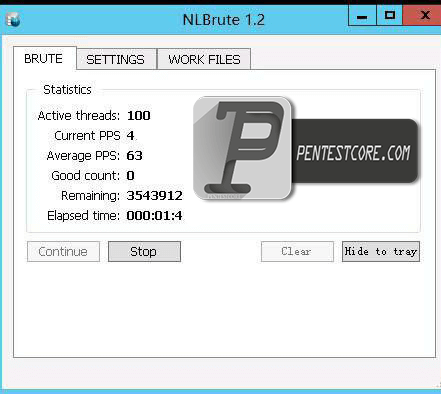Image resolution: width=441 pixels, height=394 pixels.
Task: Click the Clear button
Action: 297,252
